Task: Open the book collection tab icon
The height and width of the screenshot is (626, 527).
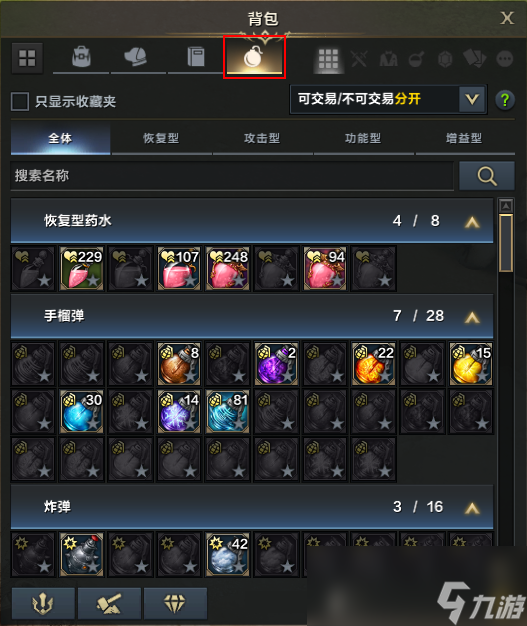Action: coord(196,57)
